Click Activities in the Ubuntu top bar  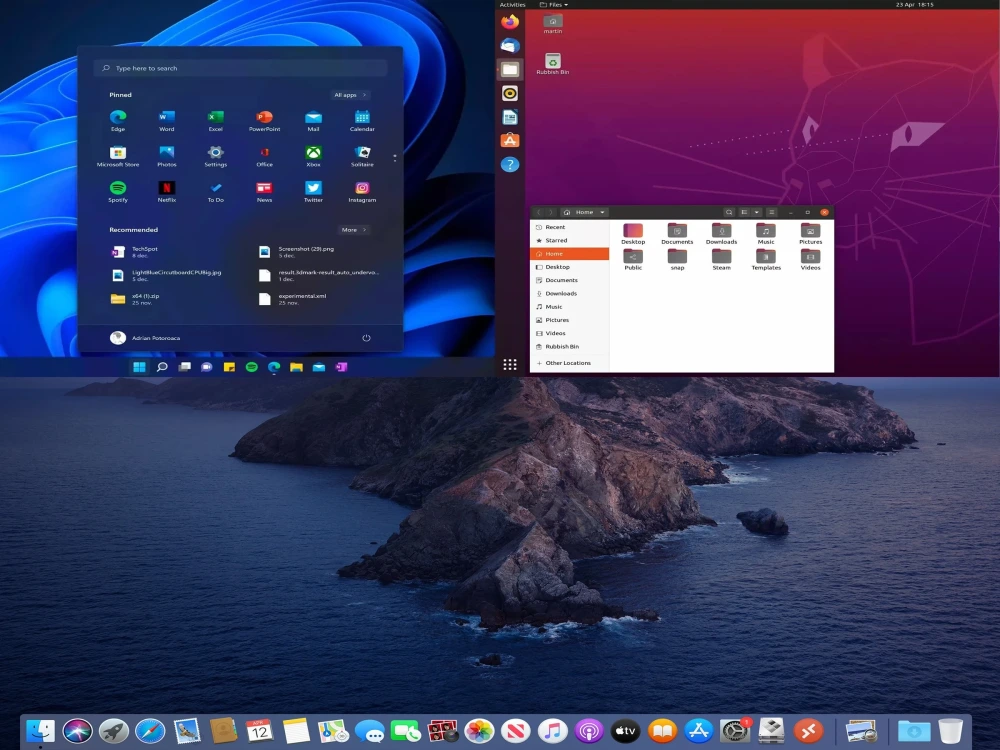[x=512, y=4]
